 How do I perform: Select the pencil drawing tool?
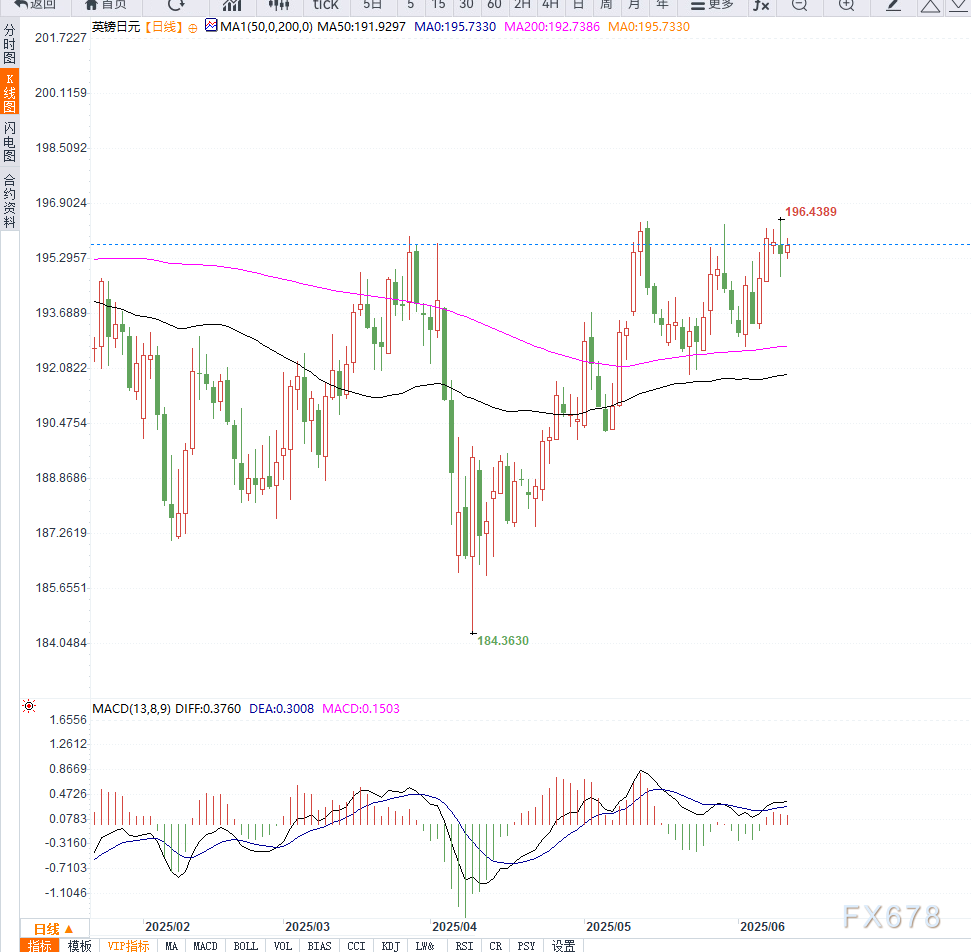coord(894,5)
